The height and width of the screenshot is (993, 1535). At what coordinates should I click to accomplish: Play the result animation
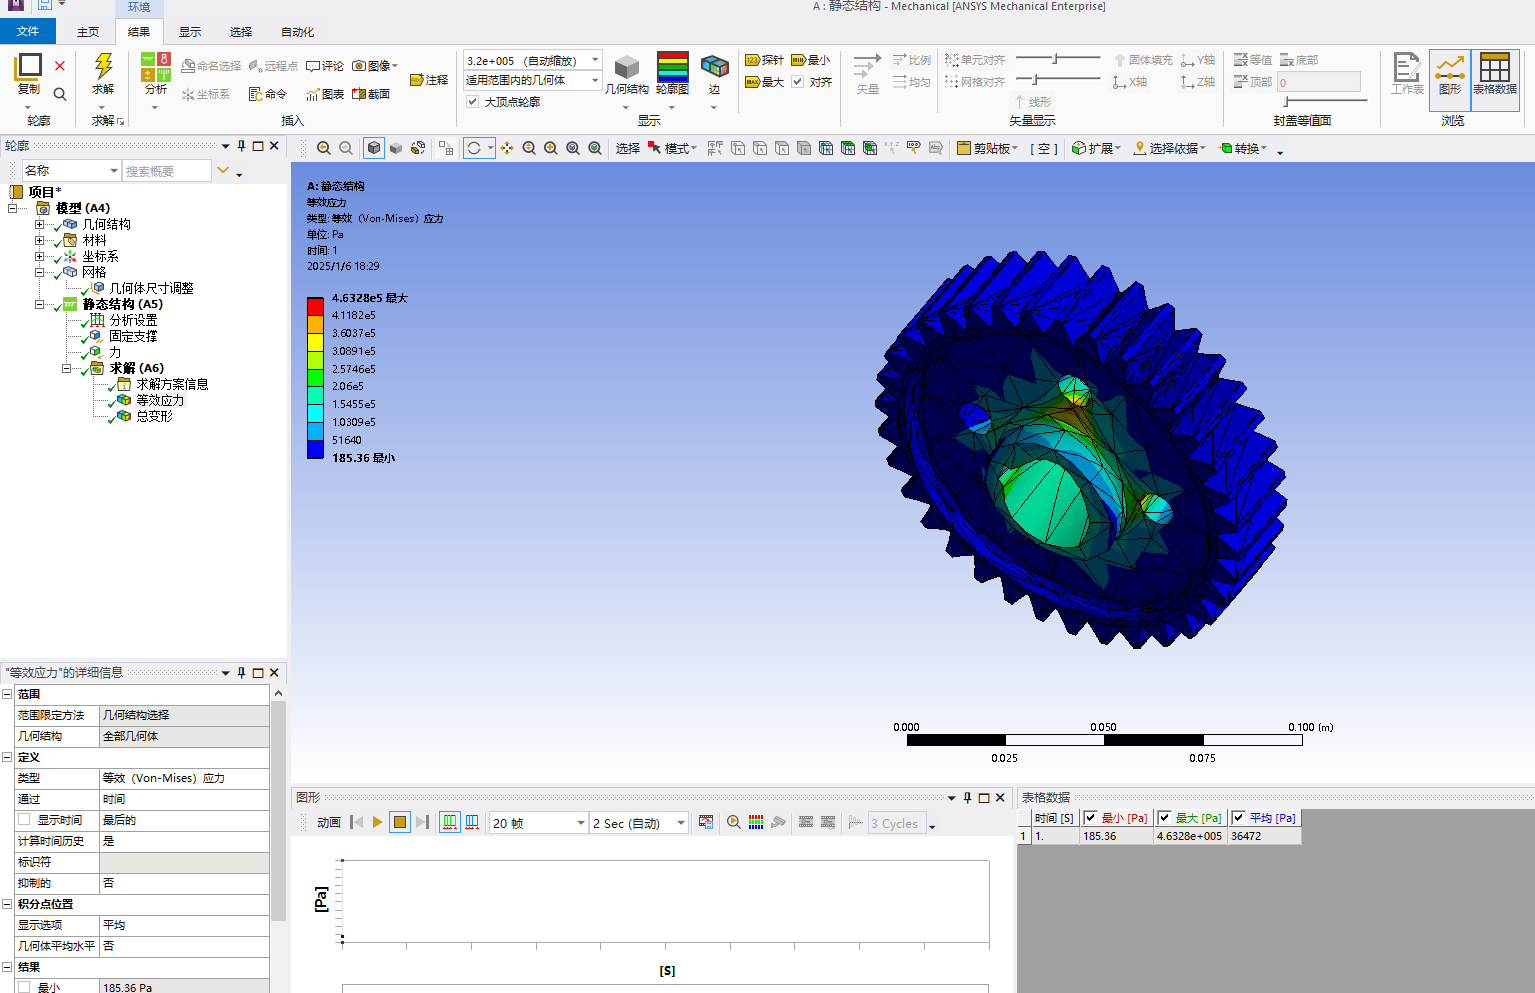point(378,822)
